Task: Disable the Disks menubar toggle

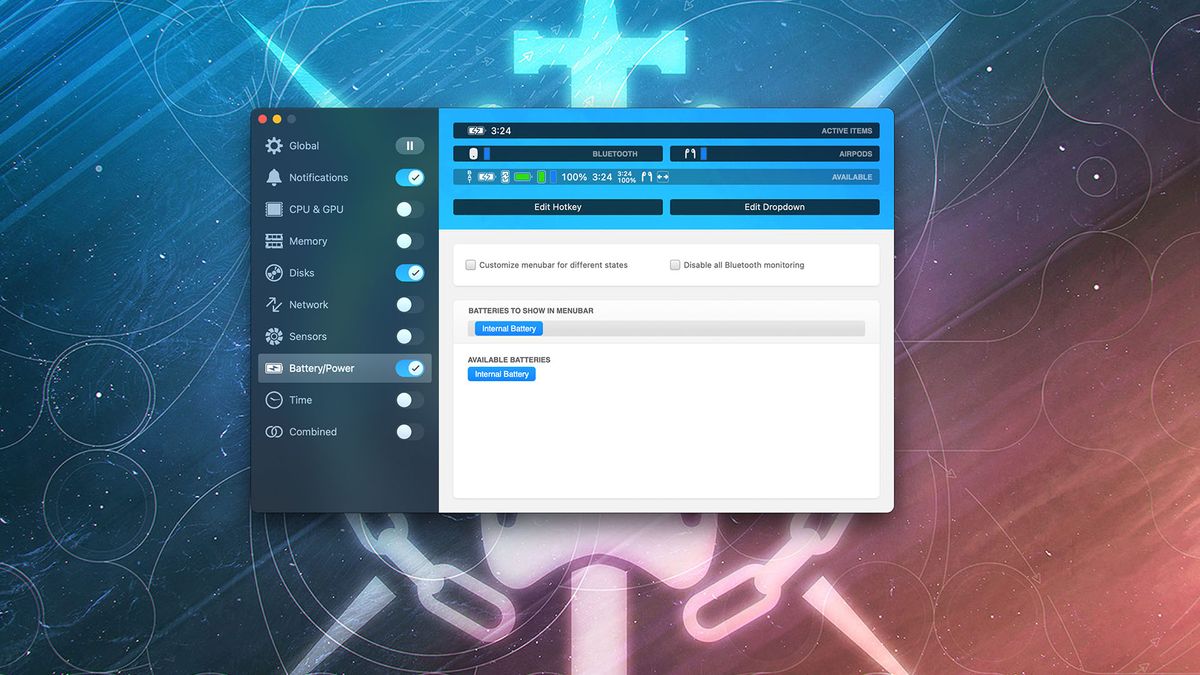Action: click(410, 272)
